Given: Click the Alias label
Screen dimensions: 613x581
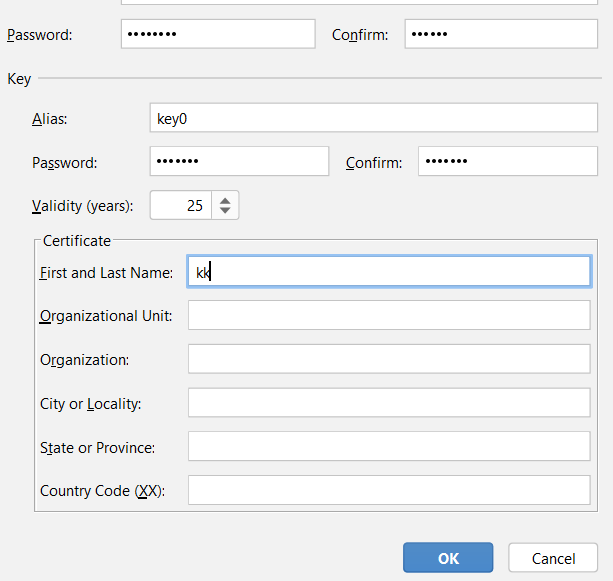Looking at the screenshot, I should 50,119.
